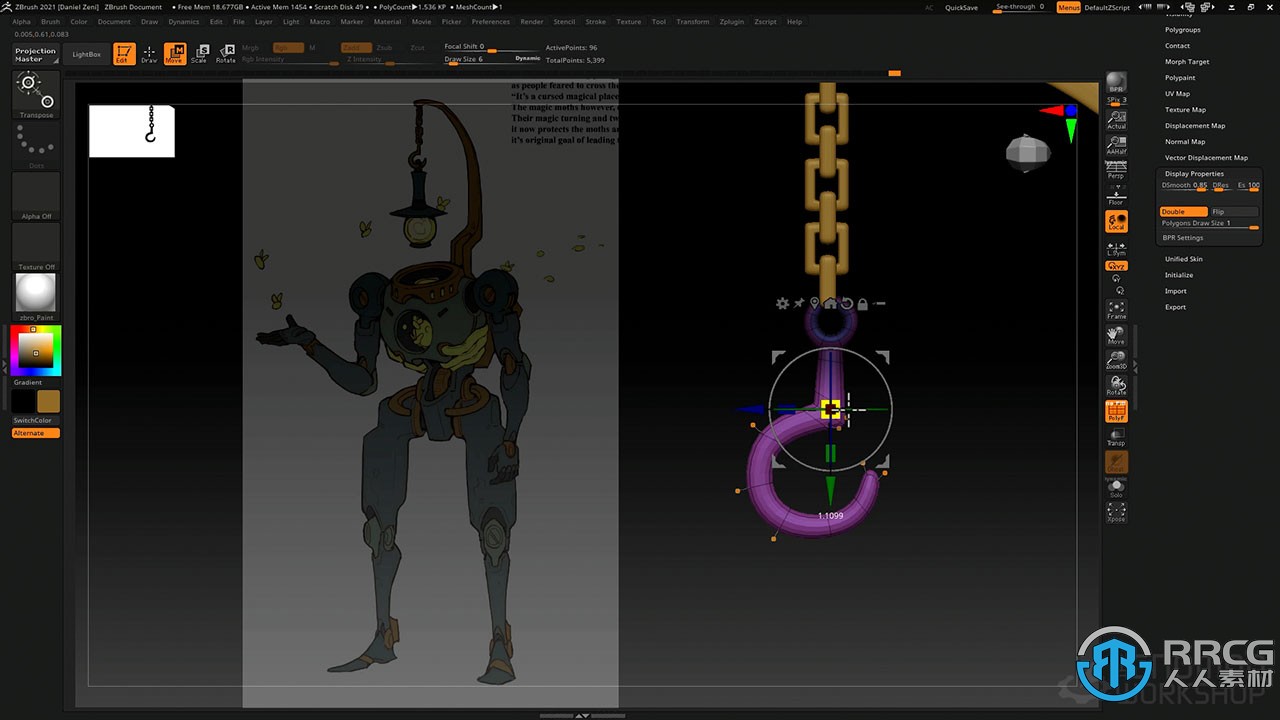This screenshot has height=720, width=1280.
Task: Click the Zoom3D icon
Action: click(1116, 360)
